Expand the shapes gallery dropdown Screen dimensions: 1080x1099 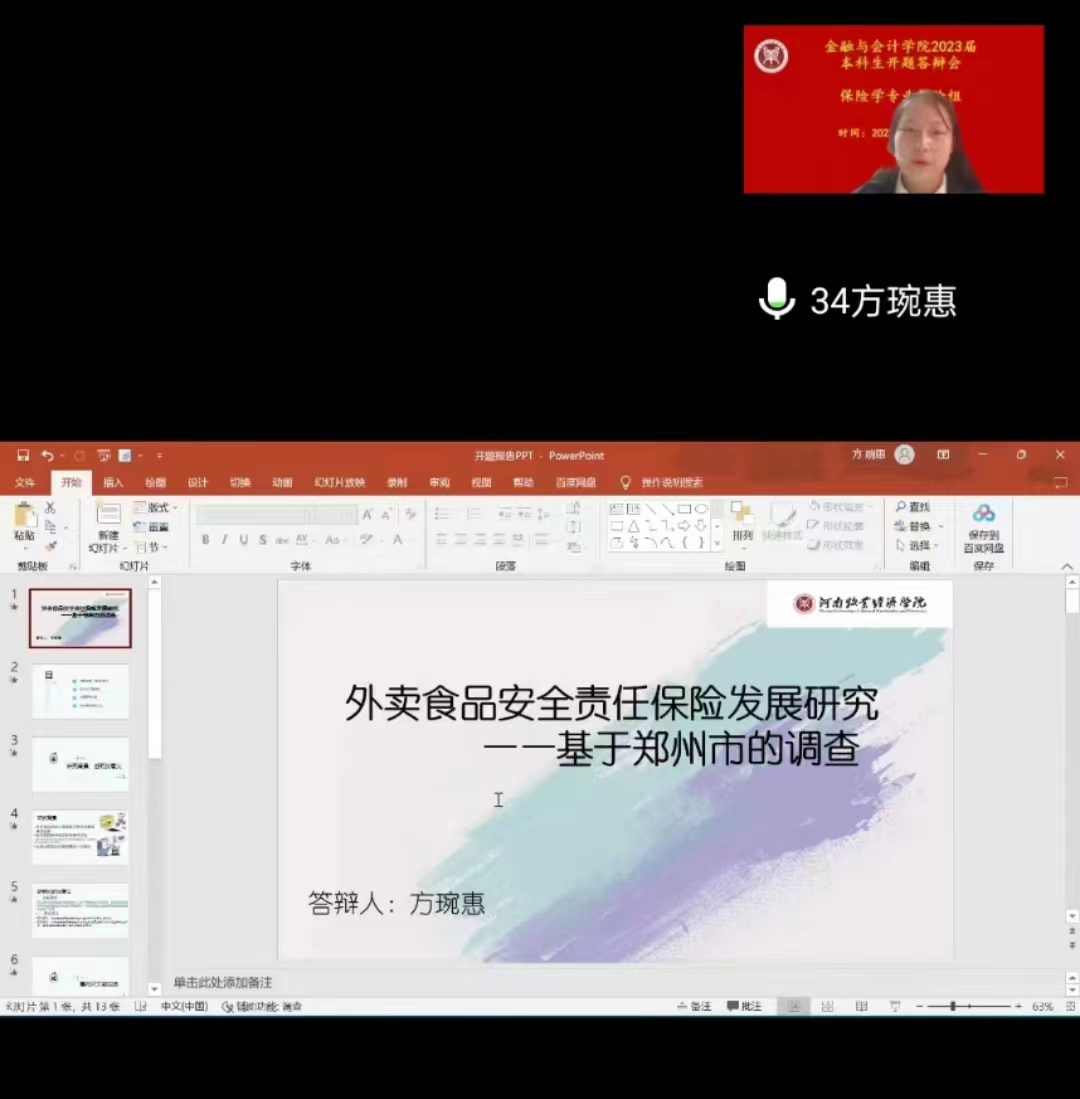(717, 543)
